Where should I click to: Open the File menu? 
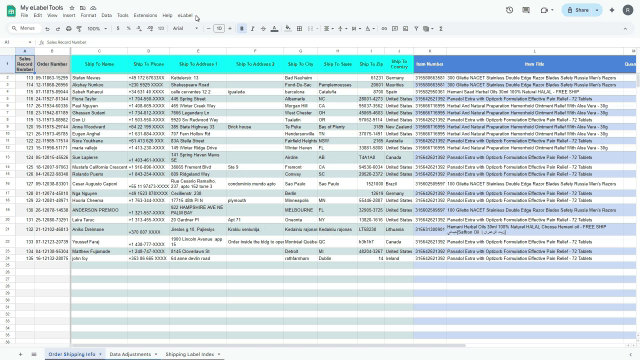(x=24, y=16)
